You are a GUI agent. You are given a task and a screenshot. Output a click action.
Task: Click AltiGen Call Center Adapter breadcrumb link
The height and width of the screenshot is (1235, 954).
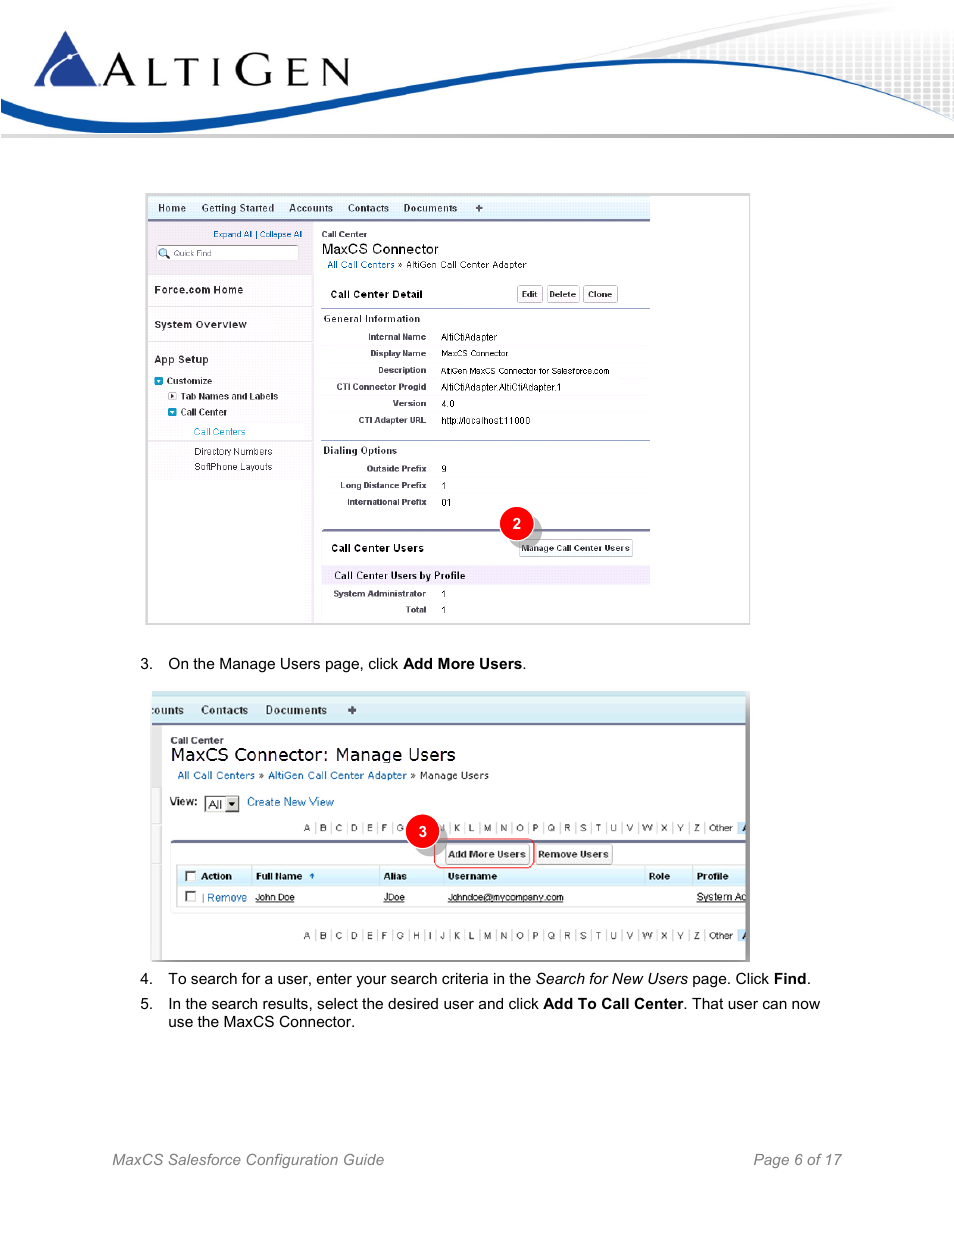pos(337,775)
